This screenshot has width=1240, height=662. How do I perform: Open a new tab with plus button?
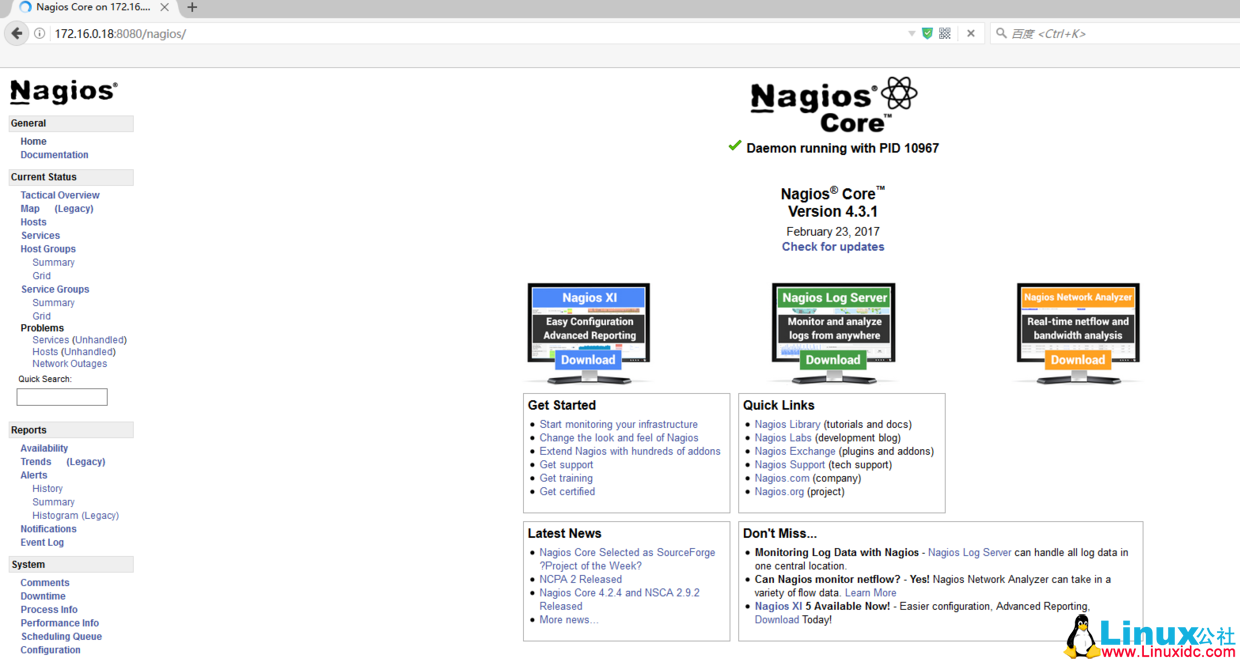pyautogui.click(x=192, y=7)
